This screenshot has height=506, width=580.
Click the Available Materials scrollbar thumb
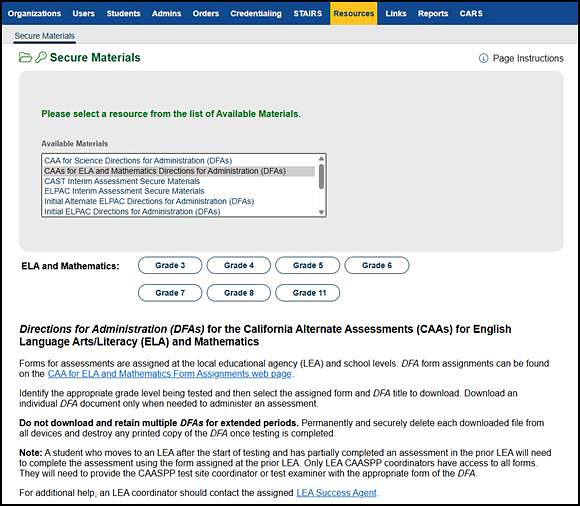[x=321, y=176]
